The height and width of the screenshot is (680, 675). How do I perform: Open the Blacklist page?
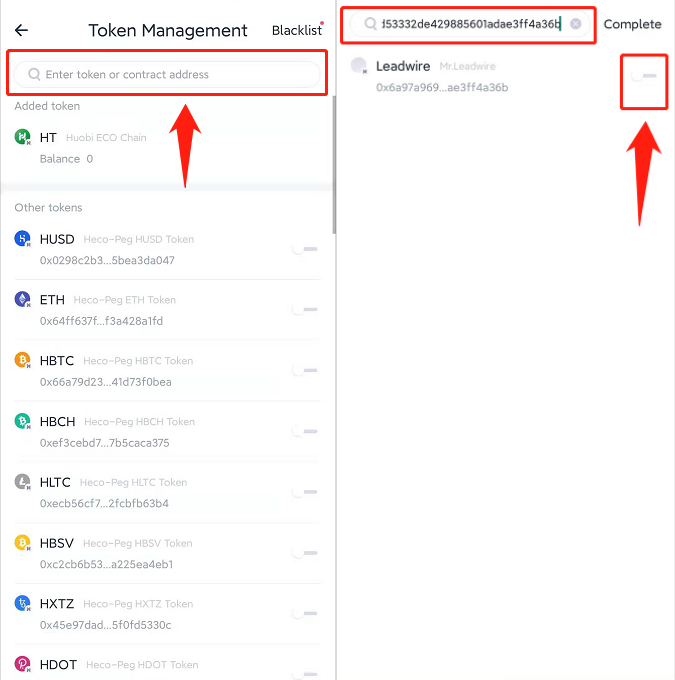point(297,30)
